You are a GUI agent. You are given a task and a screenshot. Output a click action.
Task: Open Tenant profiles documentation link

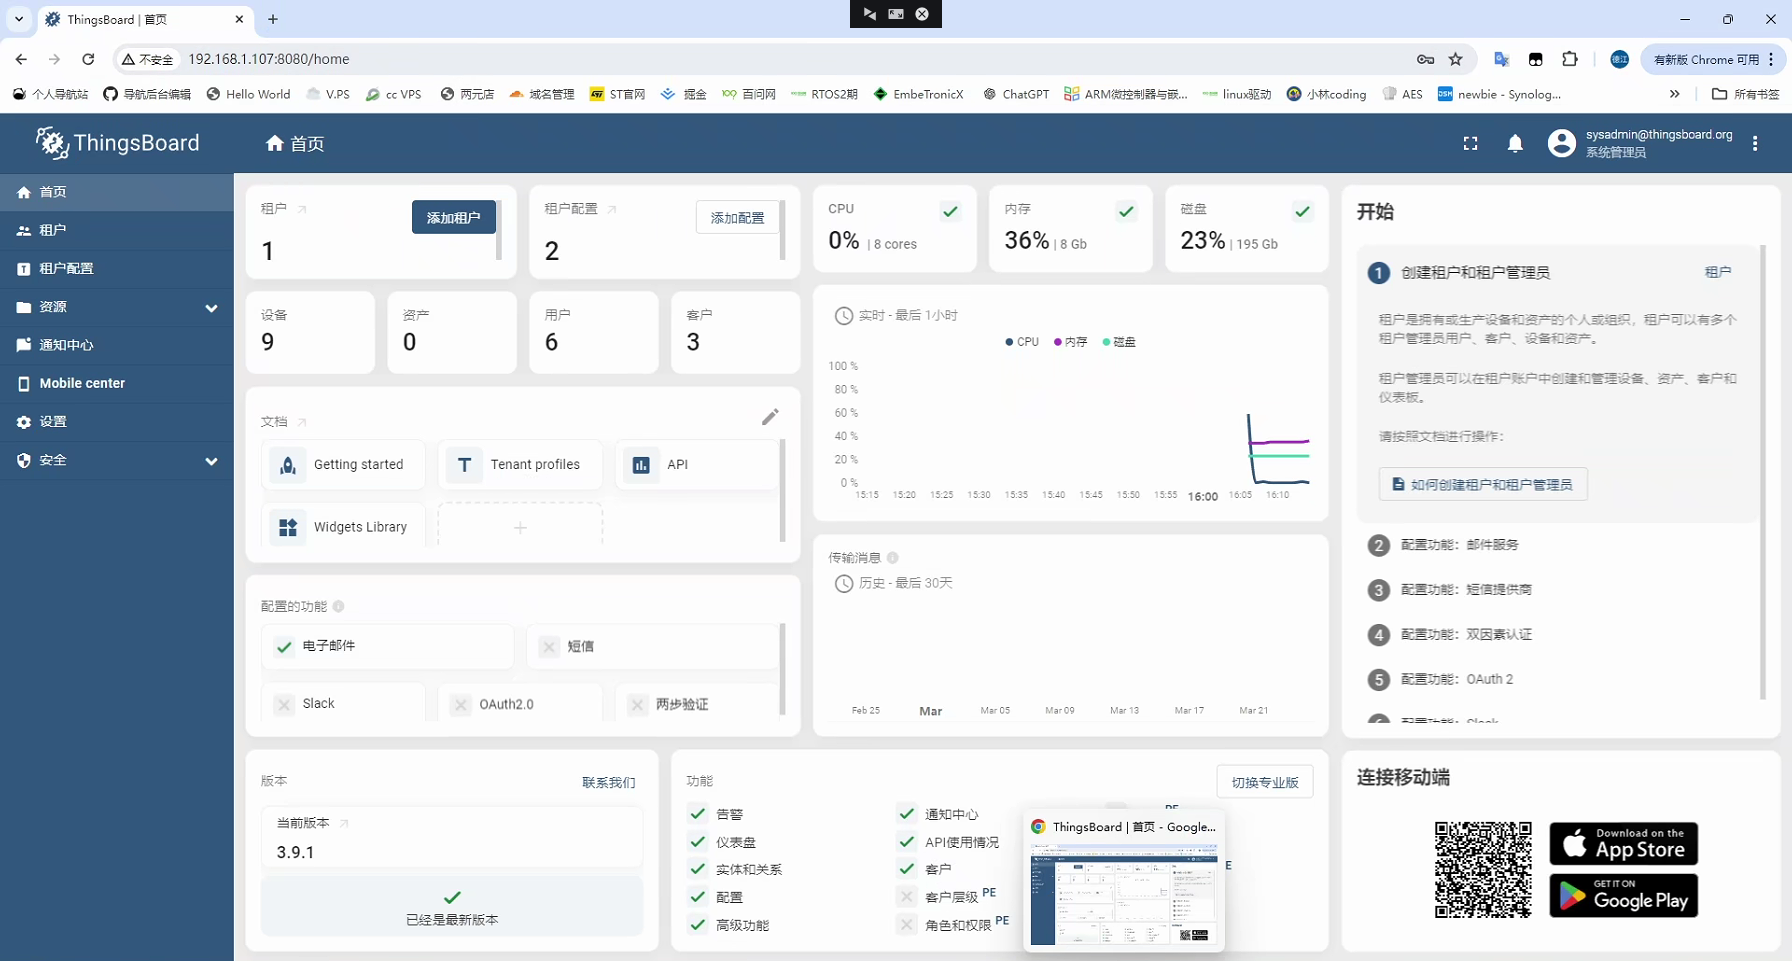(520, 465)
